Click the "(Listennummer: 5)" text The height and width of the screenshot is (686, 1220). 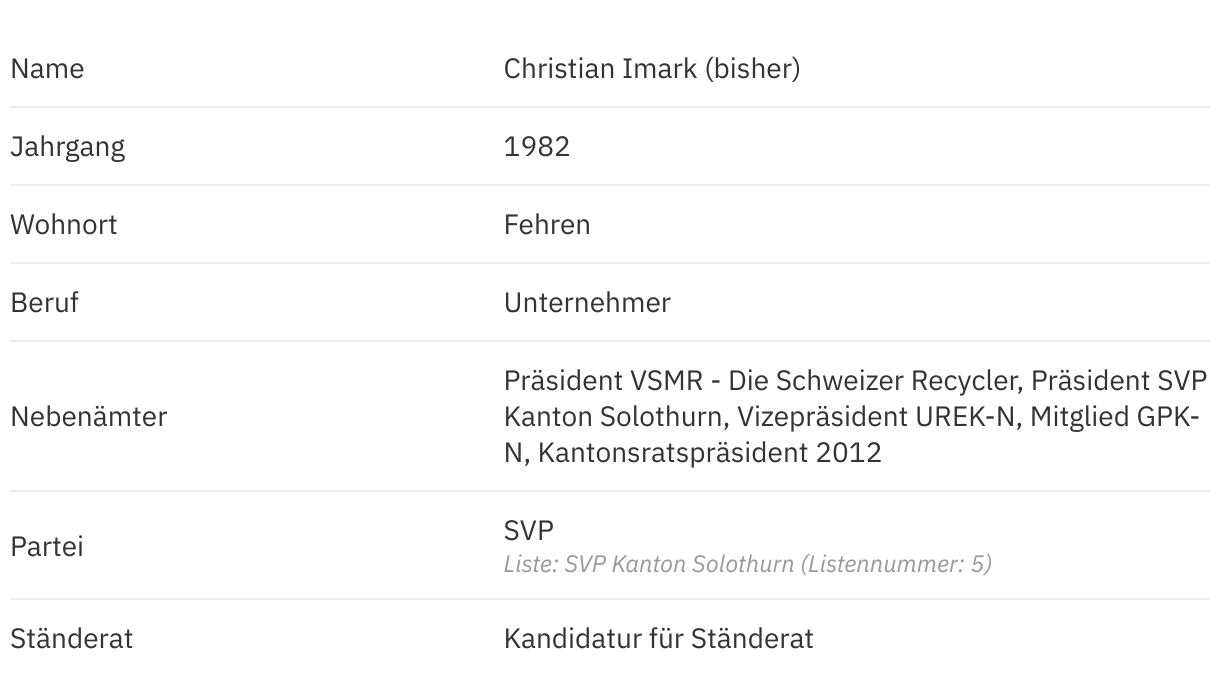896,565
